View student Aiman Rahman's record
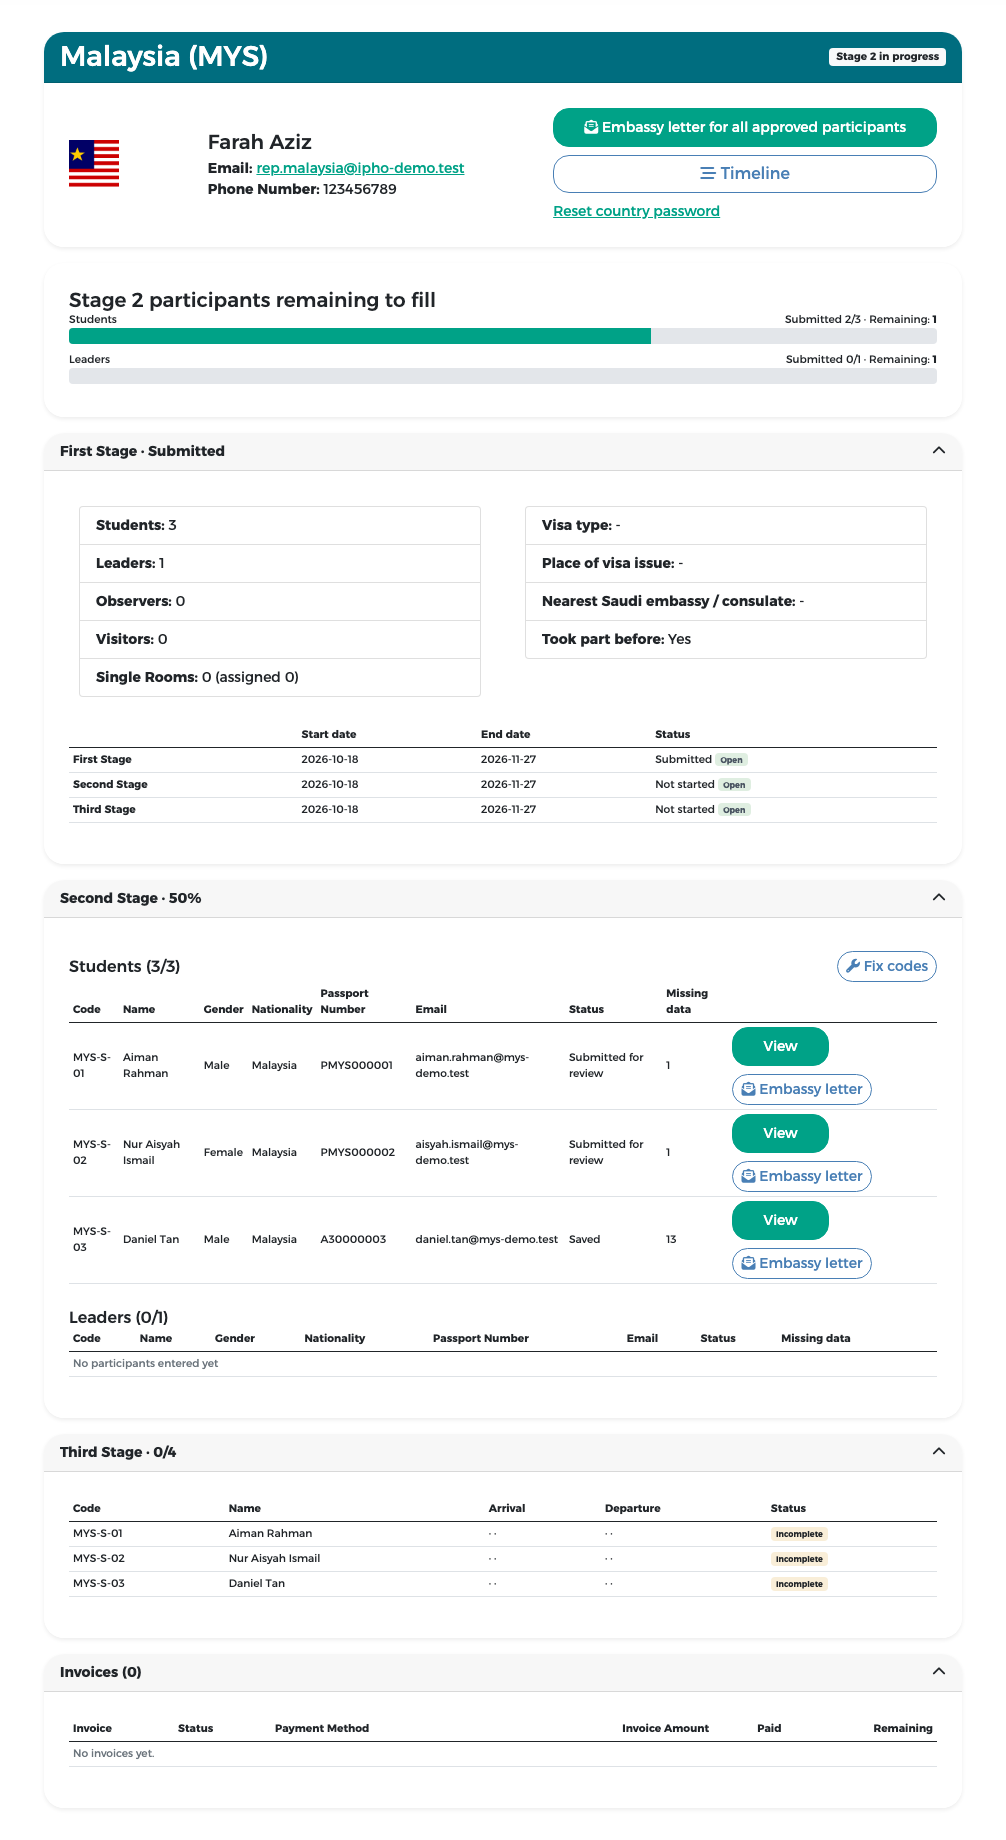This screenshot has width=1006, height=1840. 780,1046
